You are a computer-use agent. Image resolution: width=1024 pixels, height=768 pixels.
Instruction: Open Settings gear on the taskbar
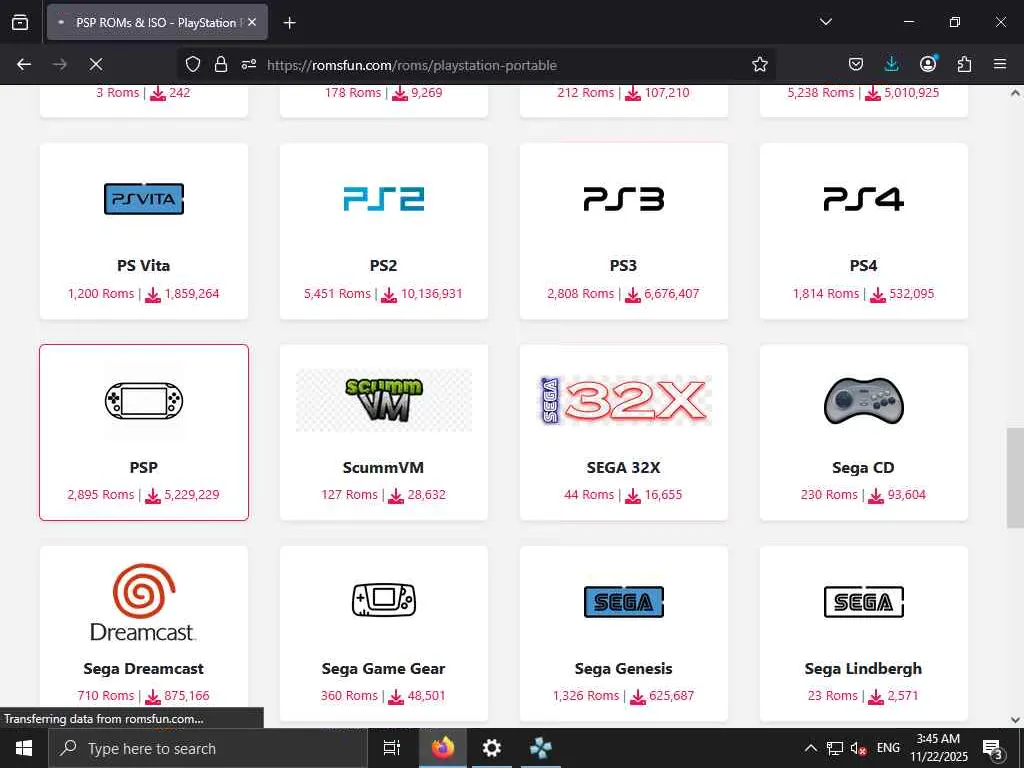[x=491, y=748]
